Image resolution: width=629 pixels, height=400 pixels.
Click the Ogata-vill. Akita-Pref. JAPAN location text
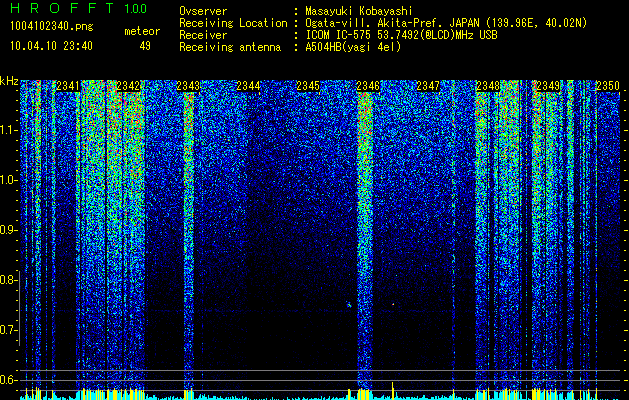[446, 23]
